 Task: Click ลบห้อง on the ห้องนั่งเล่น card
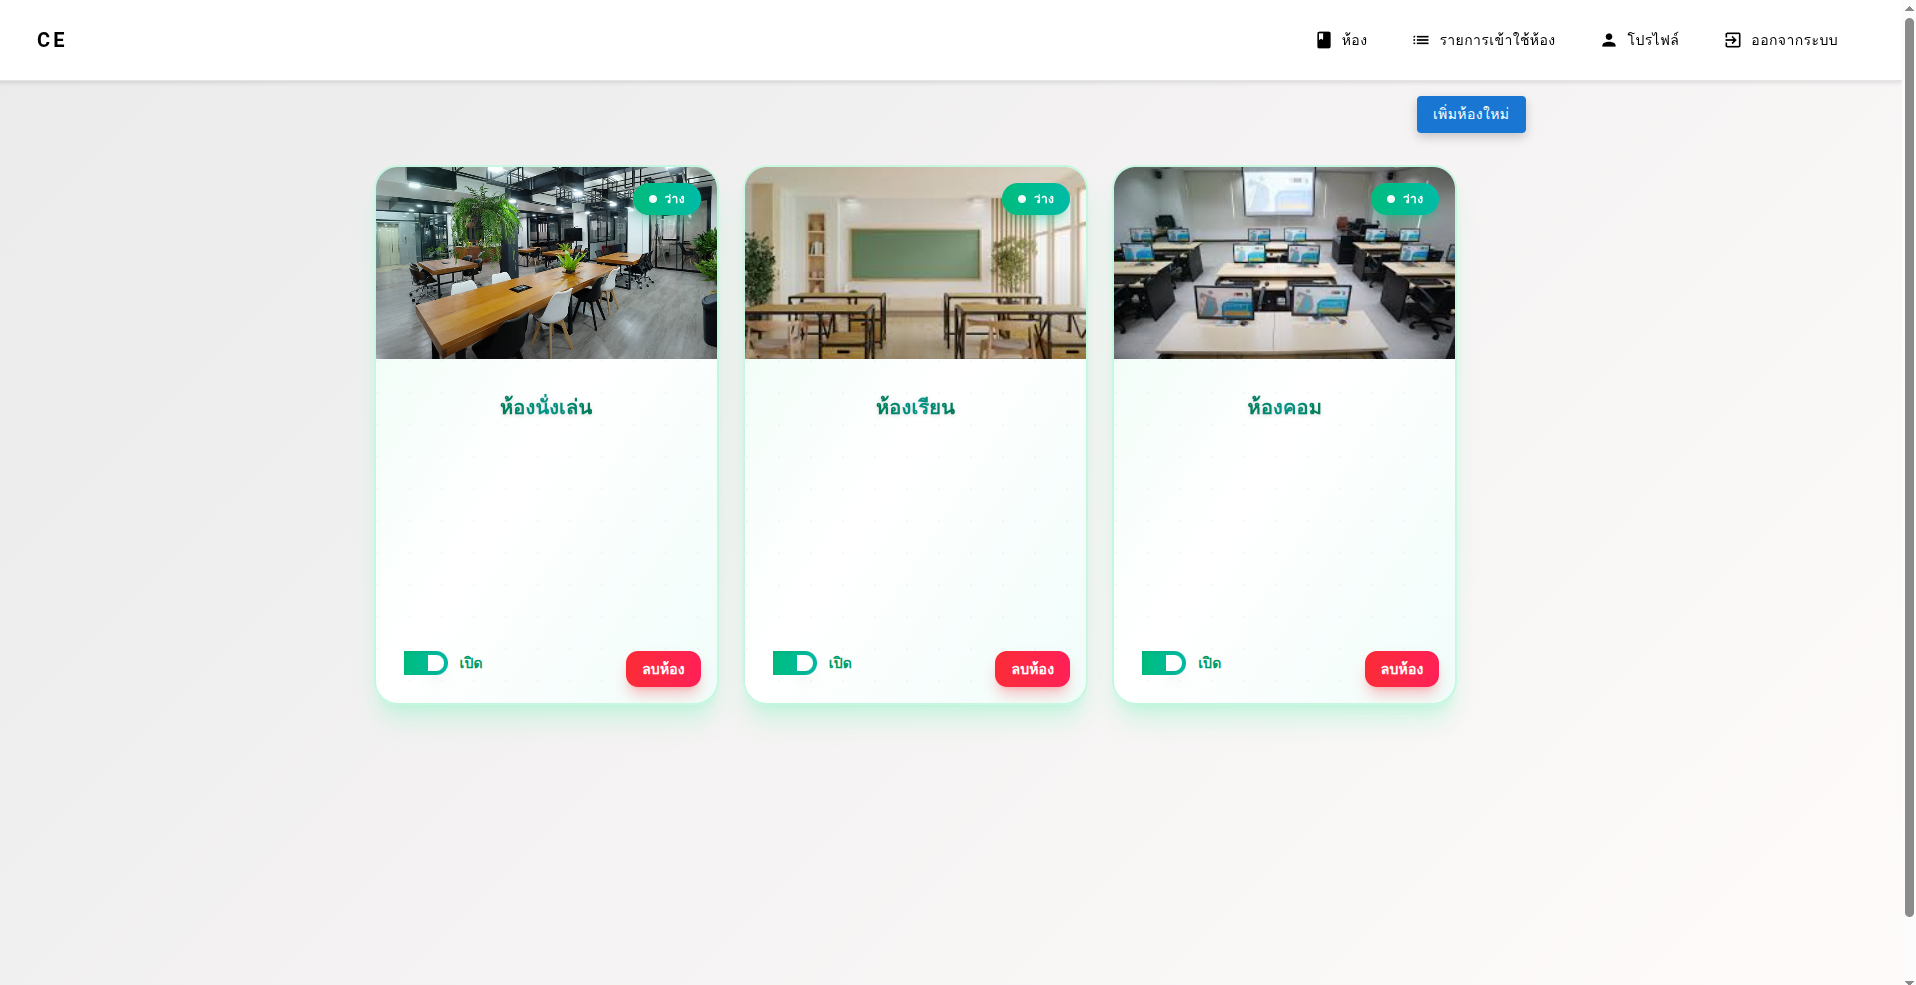(662, 669)
